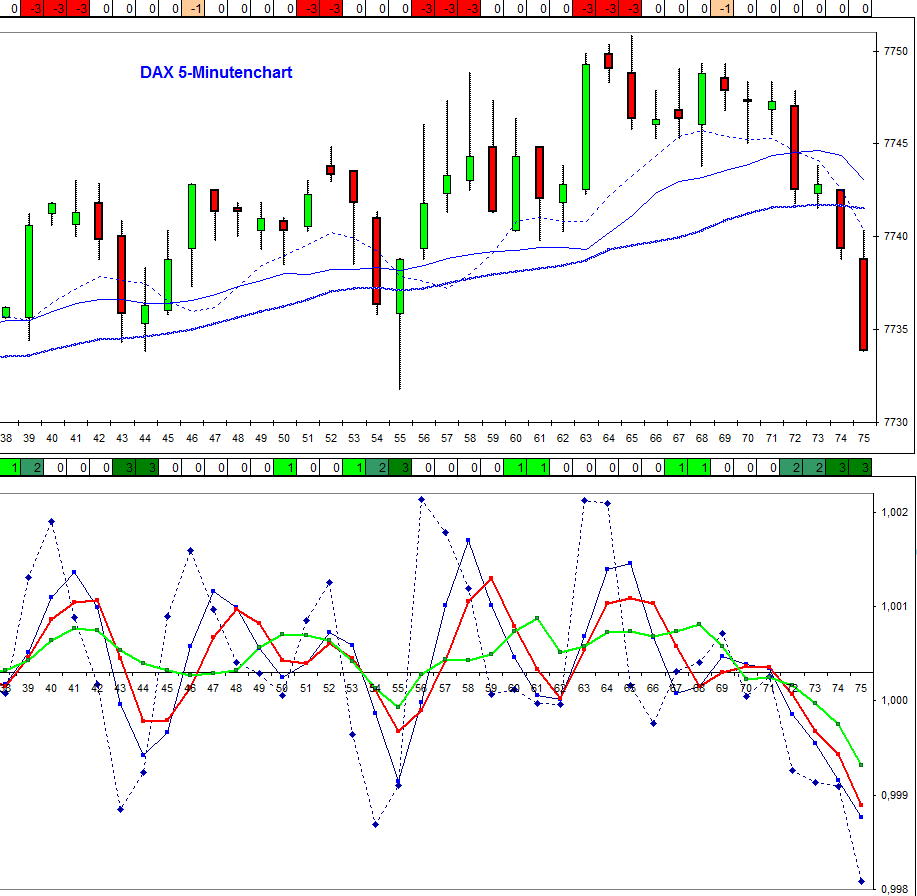Click last dark green 3 cell in lower signal row
Screen dimensions: 917x896
tap(861, 467)
